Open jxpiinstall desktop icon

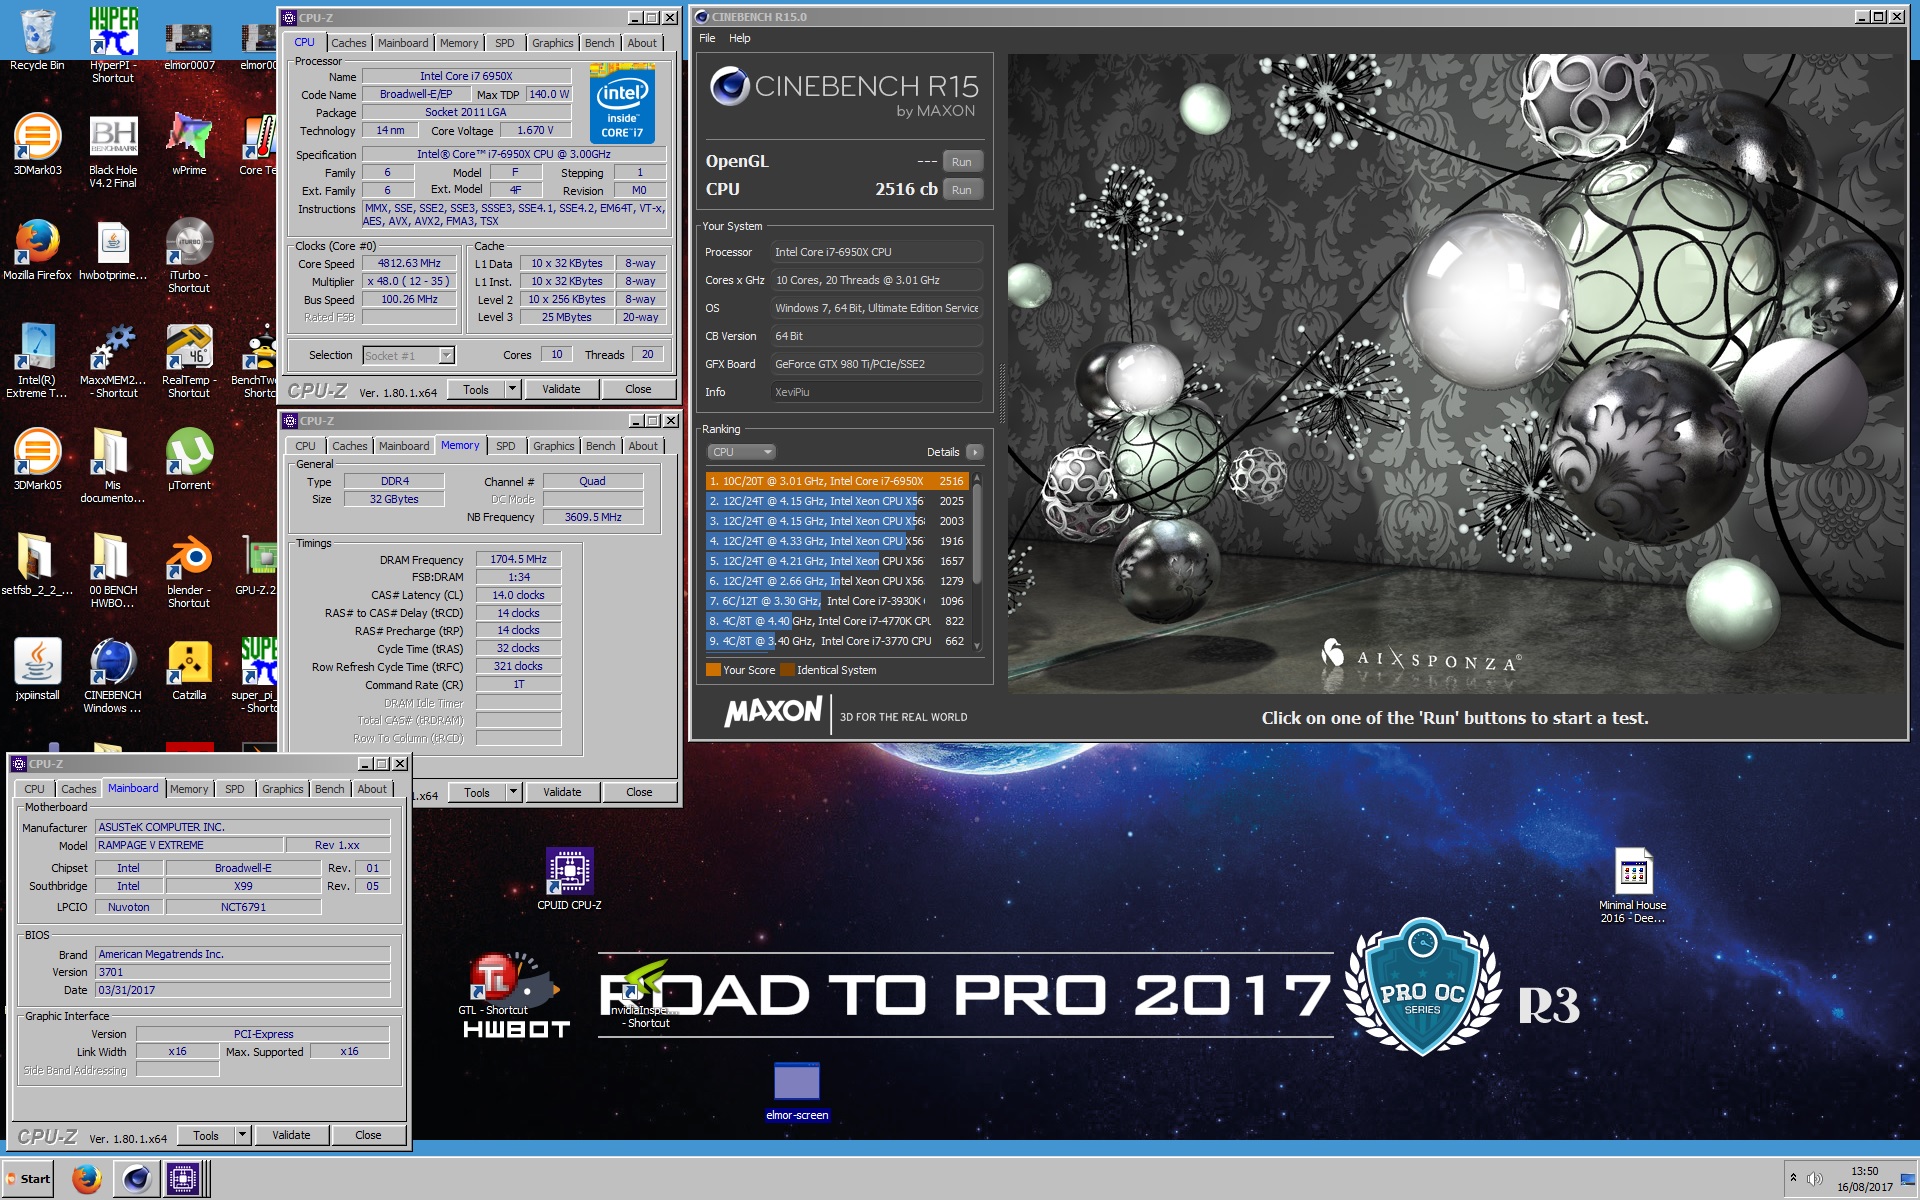tap(37, 668)
